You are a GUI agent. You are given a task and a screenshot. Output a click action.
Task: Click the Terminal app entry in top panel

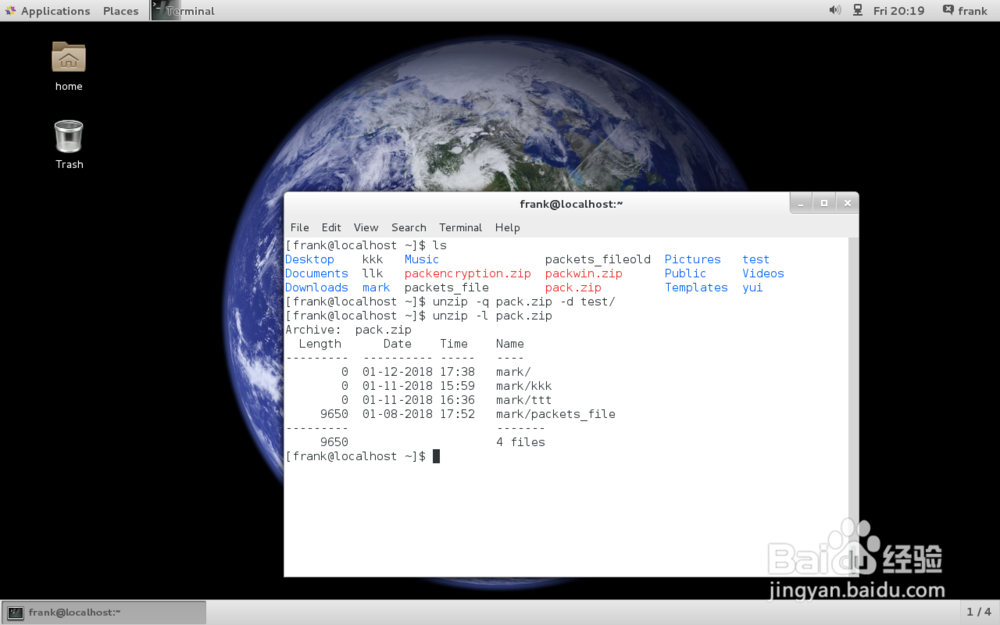coord(184,11)
